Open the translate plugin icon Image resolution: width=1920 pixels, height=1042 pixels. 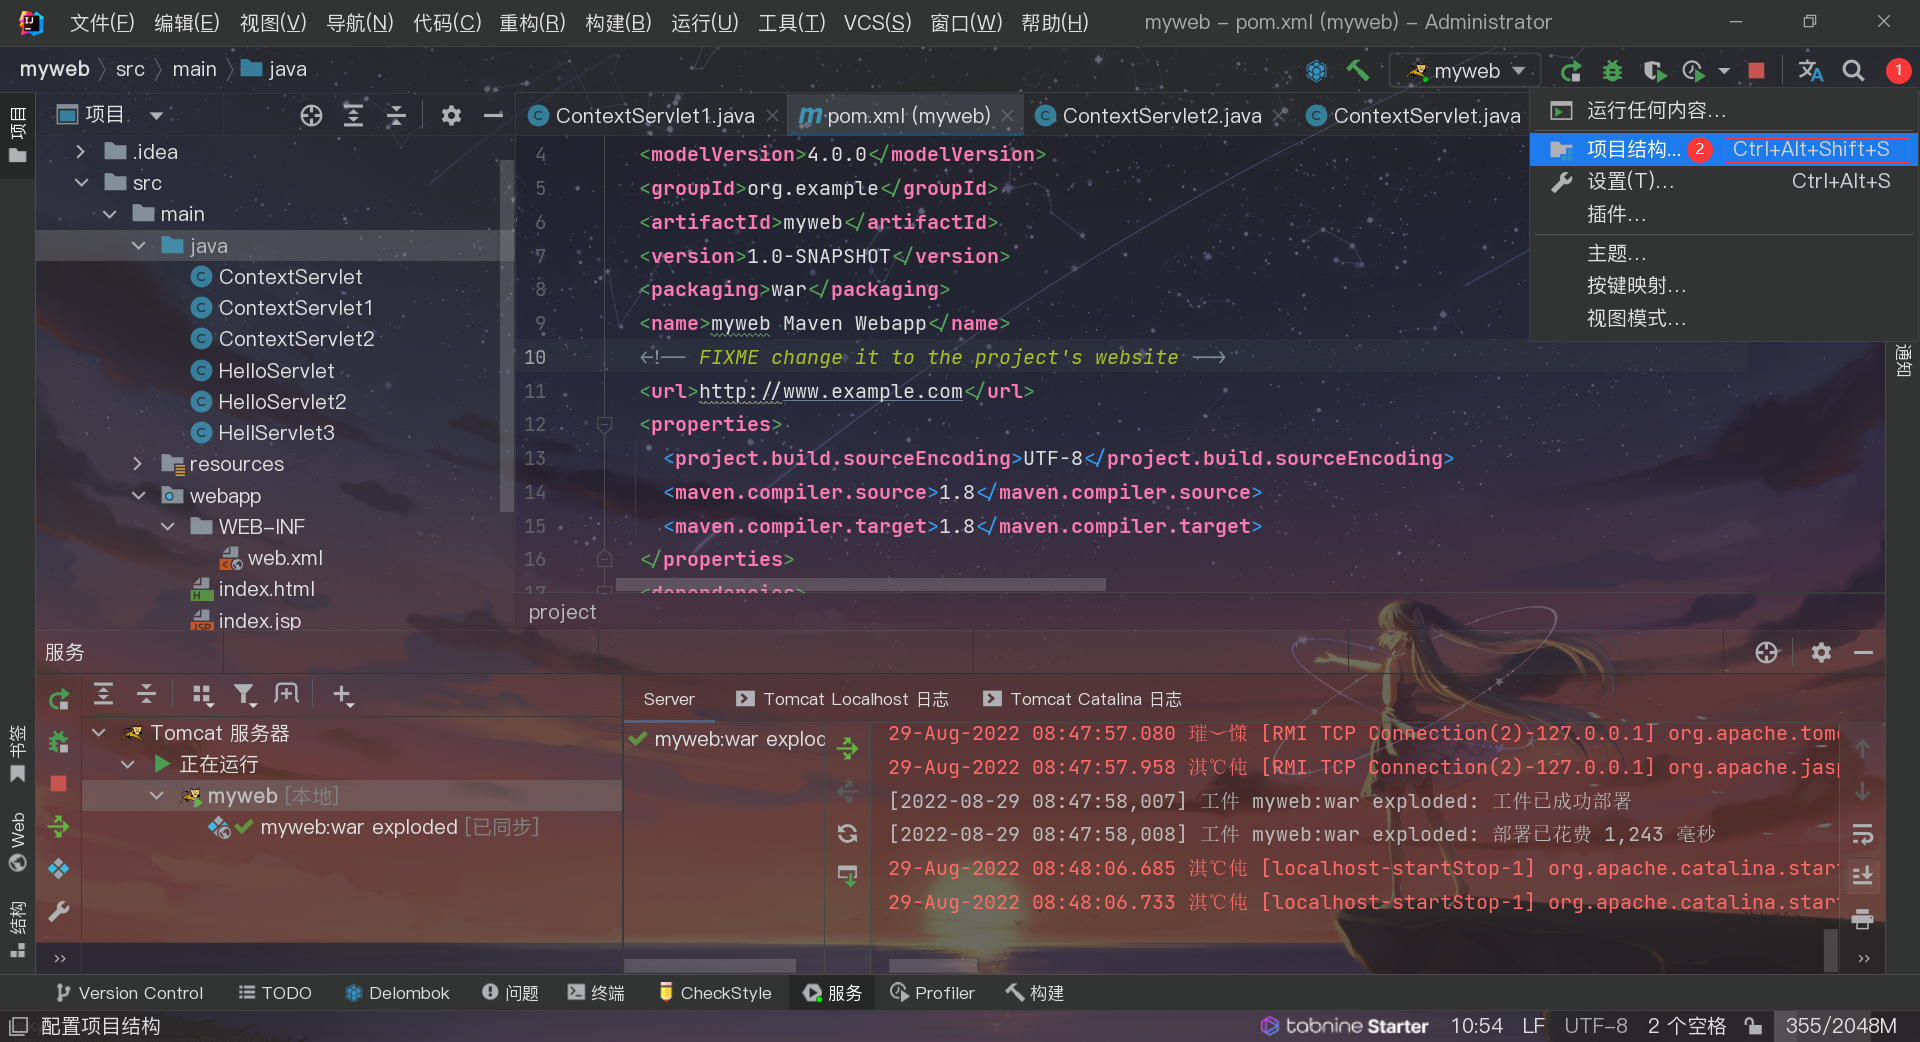point(1810,71)
